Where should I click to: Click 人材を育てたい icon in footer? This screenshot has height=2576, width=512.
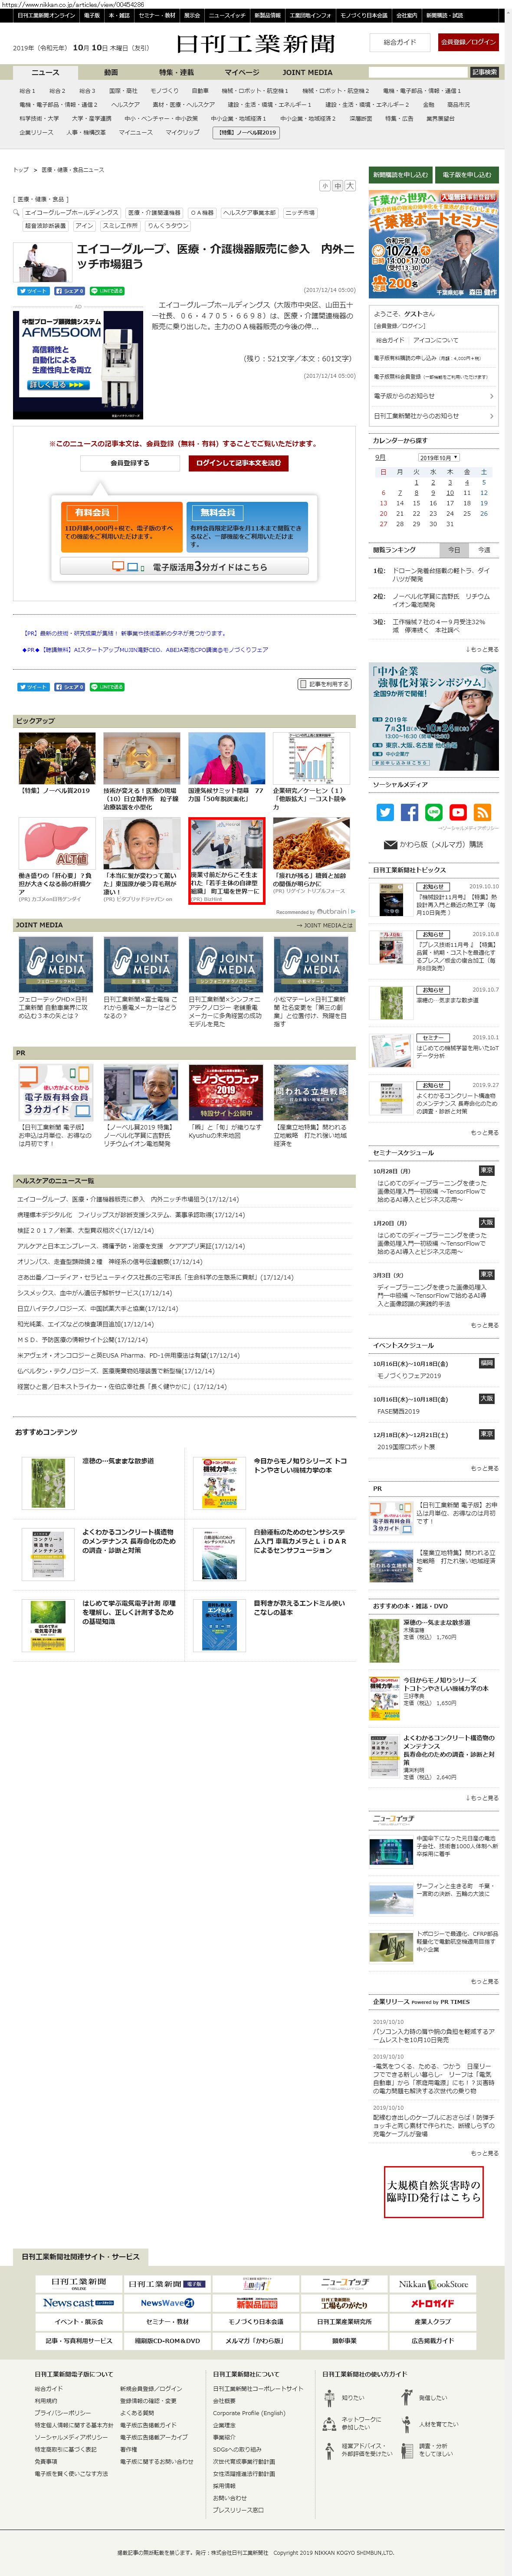pos(406,2424)
